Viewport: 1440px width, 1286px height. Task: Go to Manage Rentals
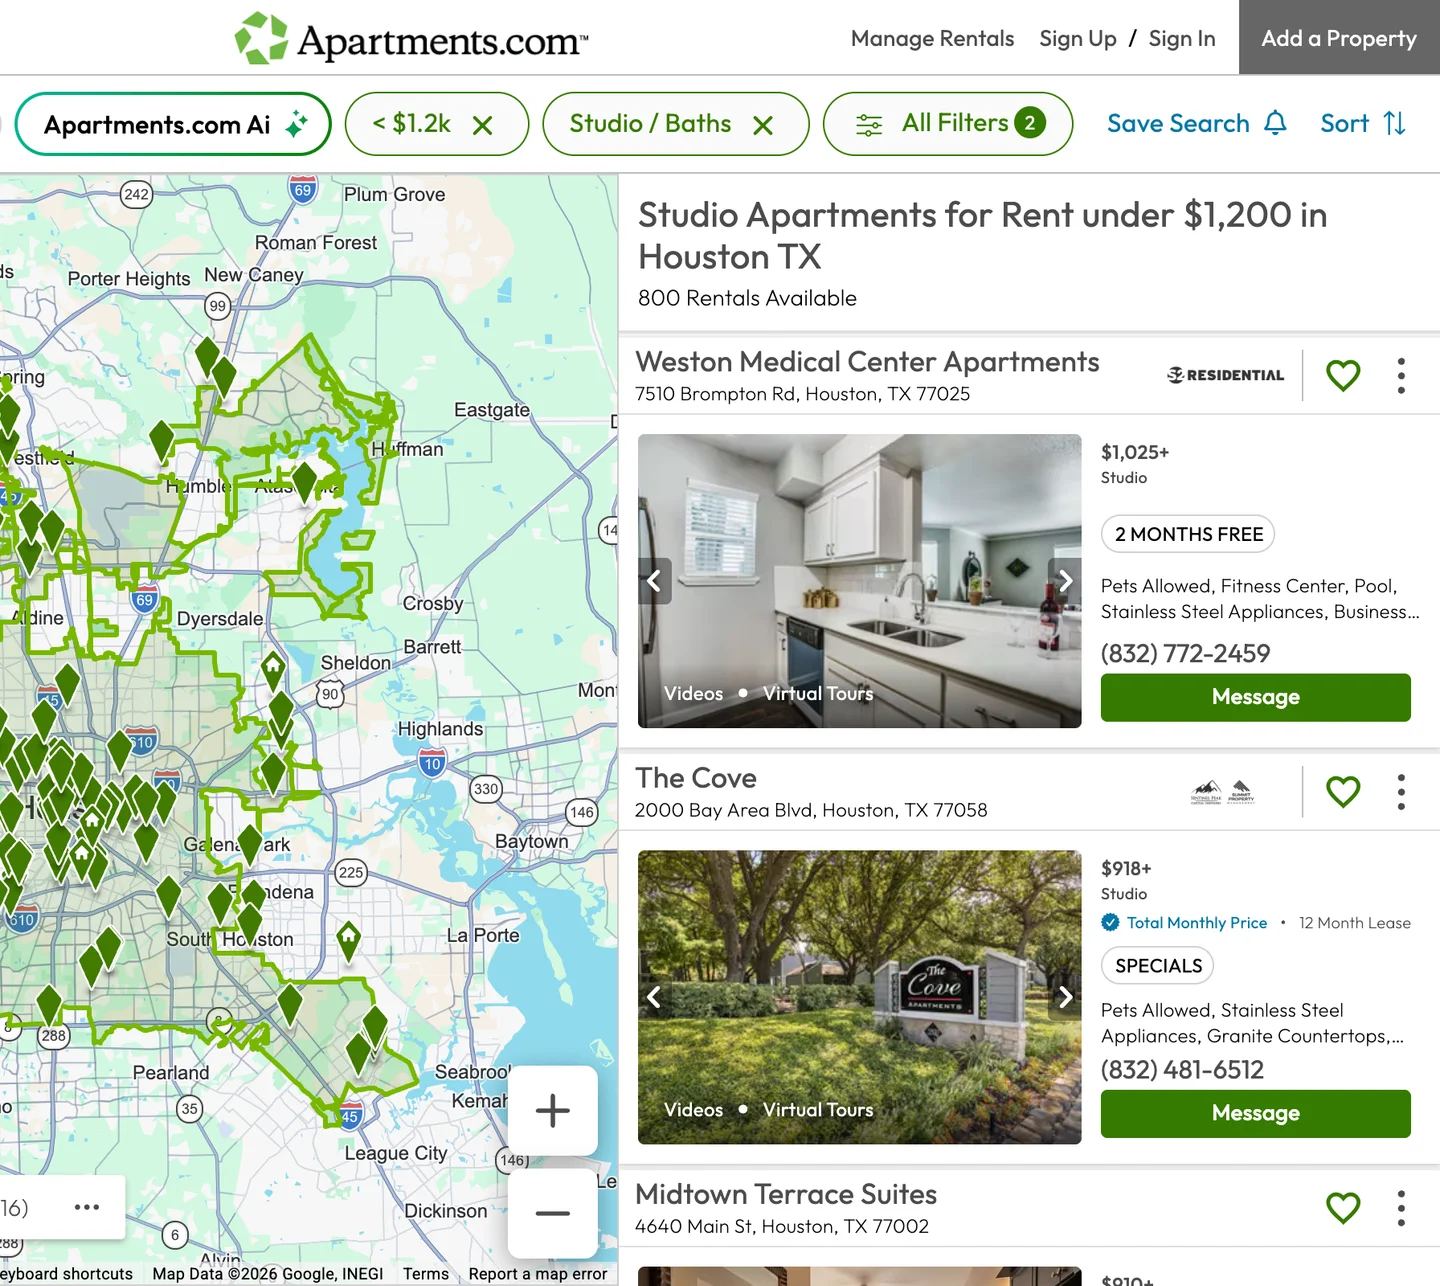[x=932, y=38]
